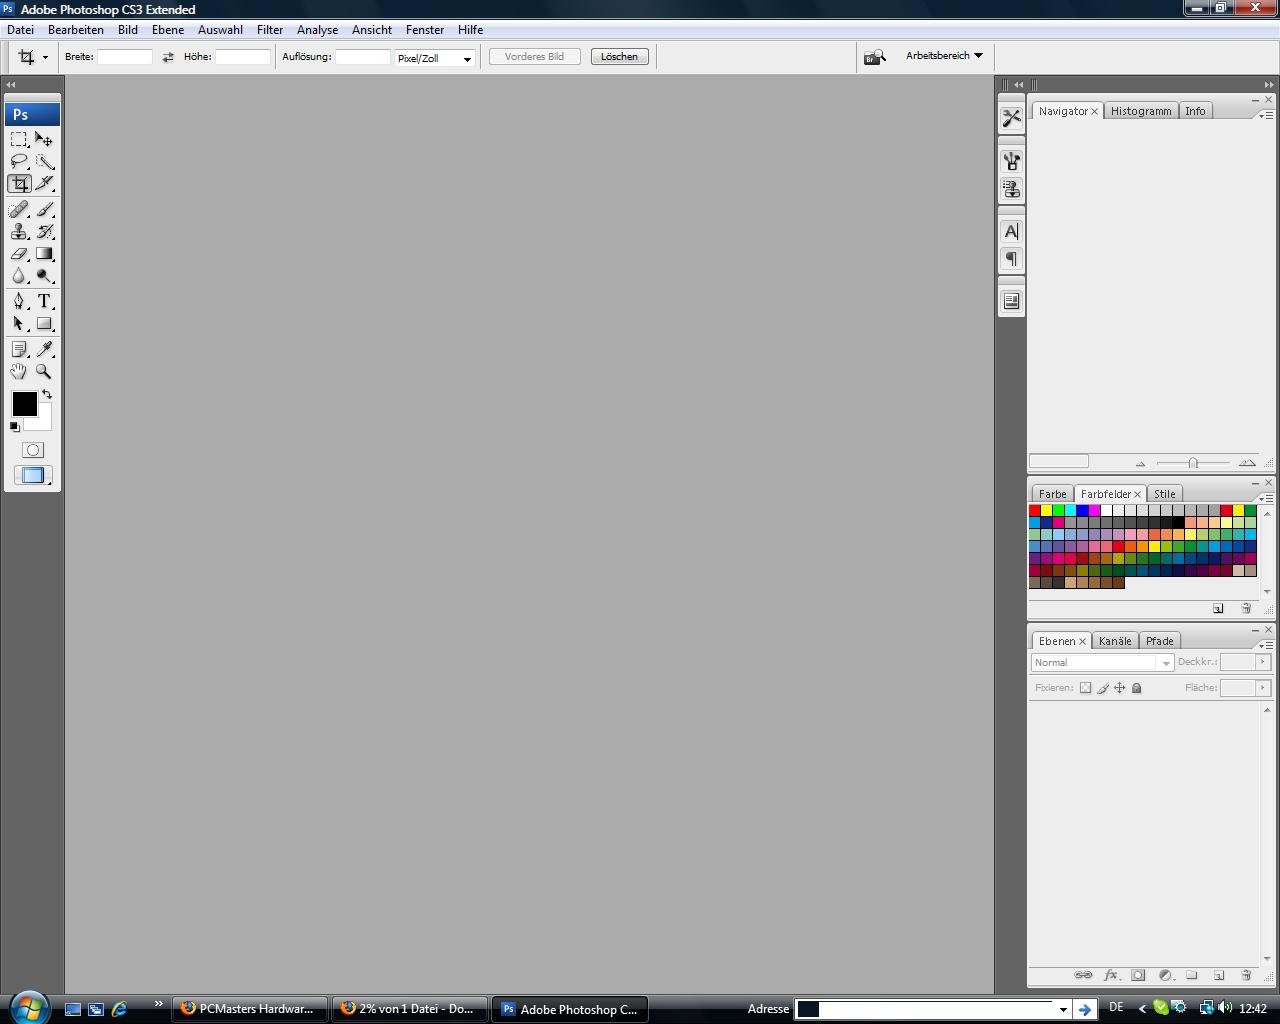
Task: Swap width and height values
Action: point(168,57)
